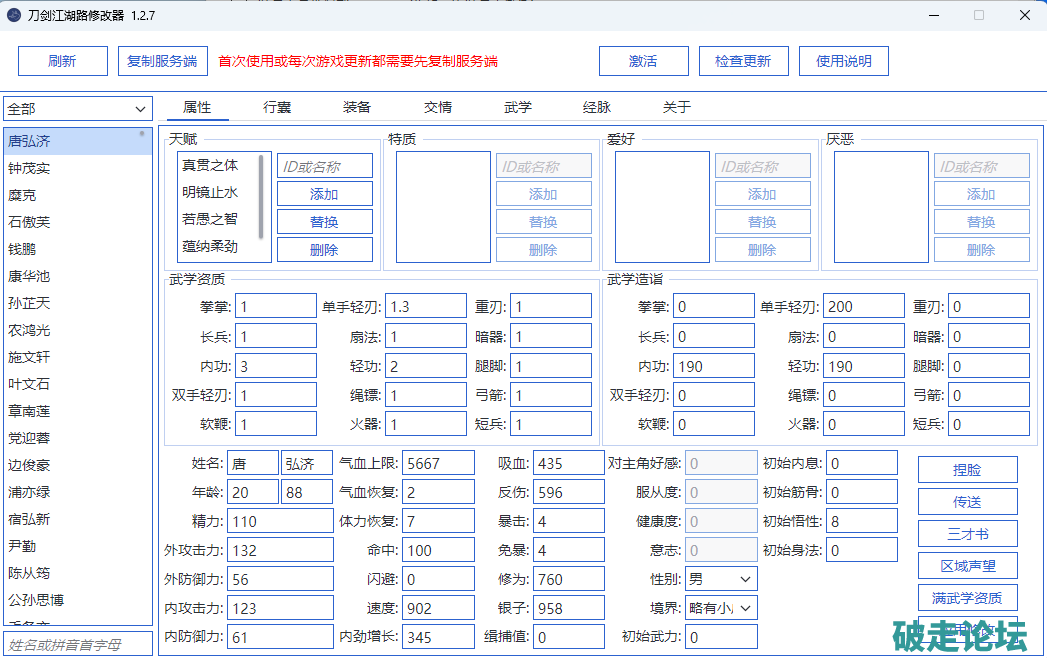Open the 武学 tab
Viewport: 1047px width, 658px height.
[517, 107]
